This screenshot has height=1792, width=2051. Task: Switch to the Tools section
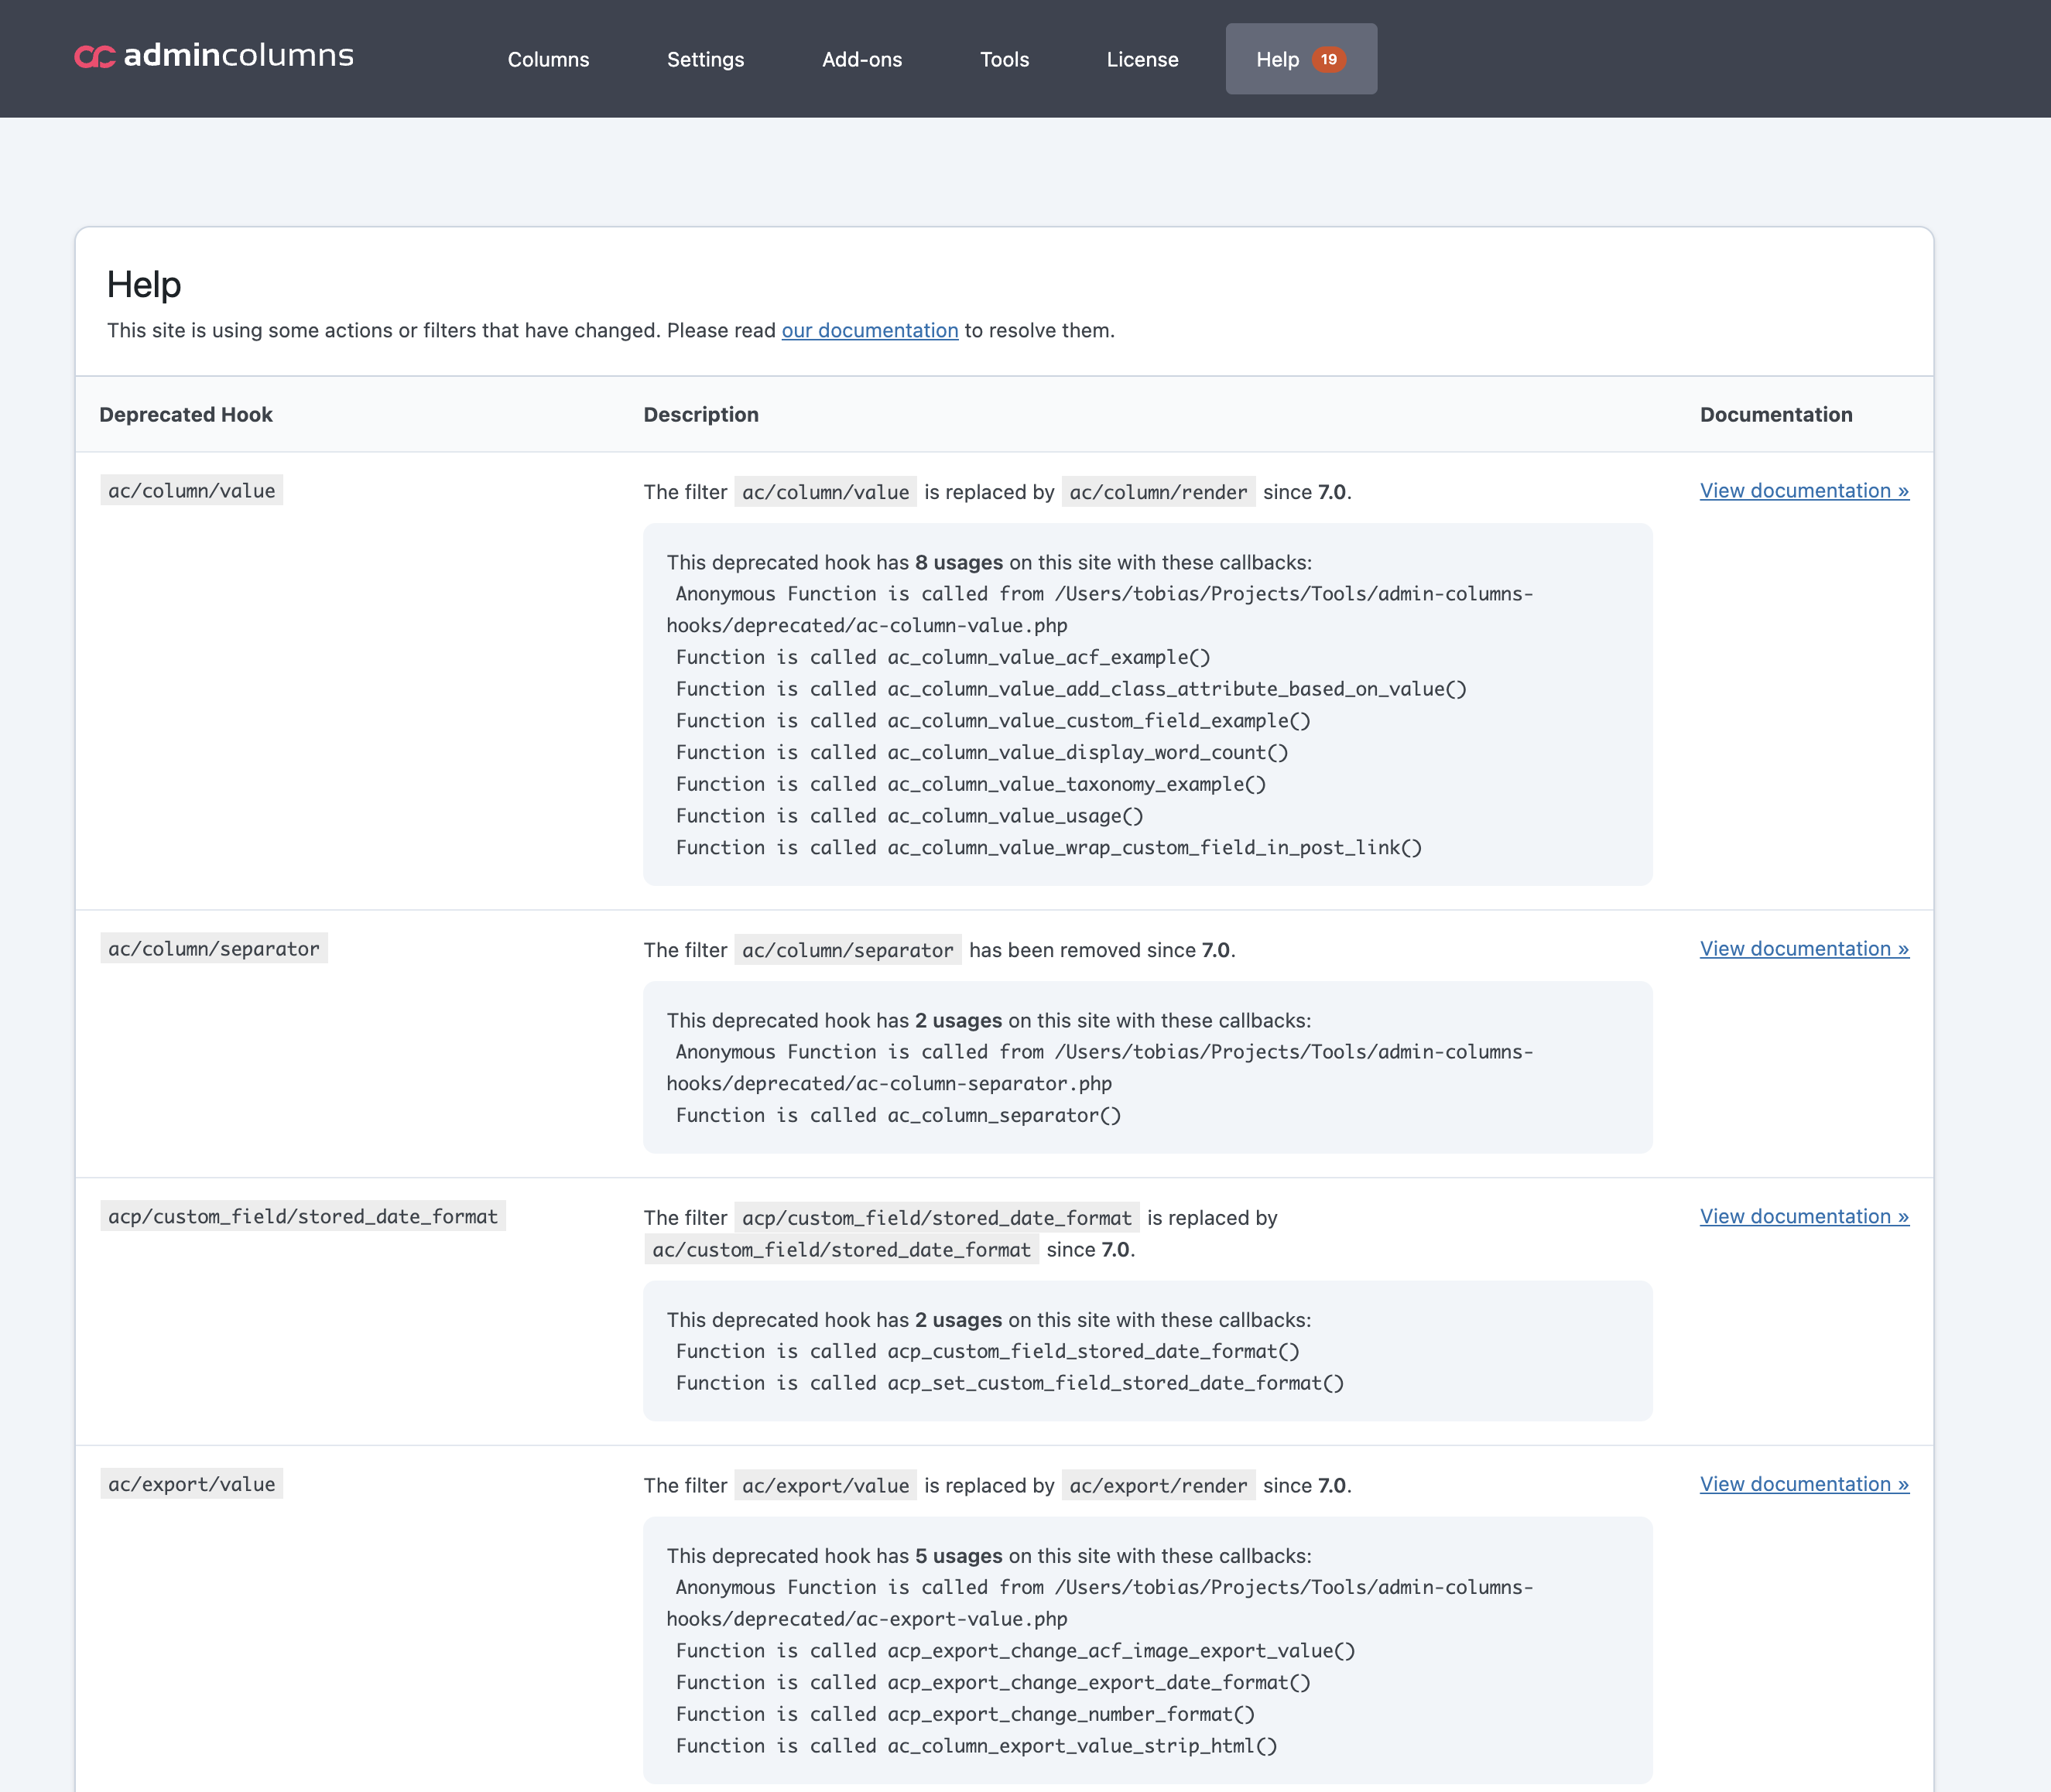coord(1004,59)
